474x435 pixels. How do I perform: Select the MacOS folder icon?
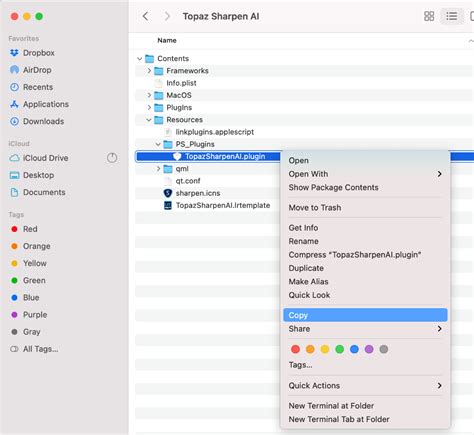159,95
